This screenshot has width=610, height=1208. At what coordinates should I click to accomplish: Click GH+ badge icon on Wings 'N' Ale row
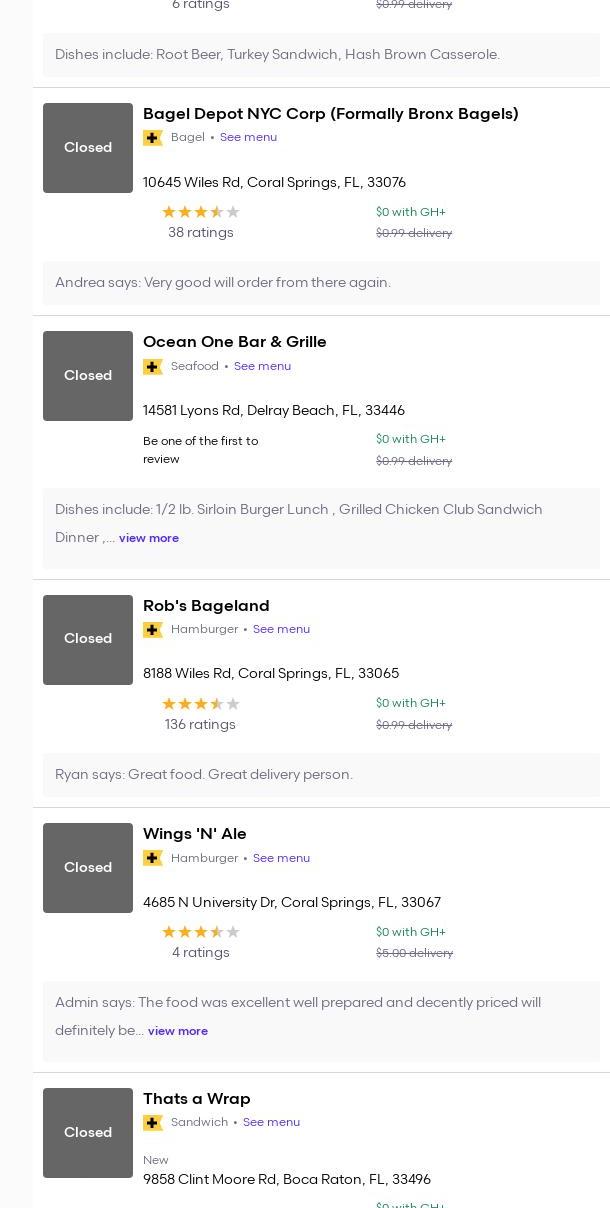coord(153,858)
